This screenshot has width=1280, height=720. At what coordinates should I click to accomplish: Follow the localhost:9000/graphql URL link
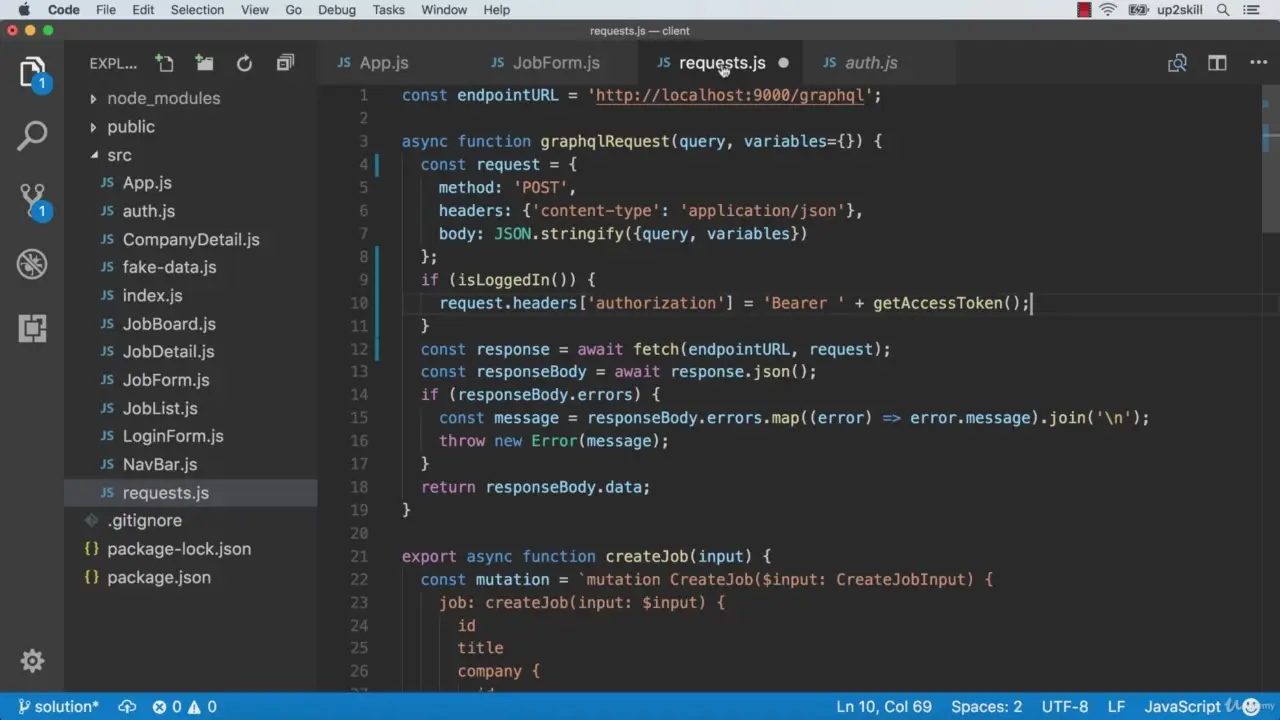(729, 96)
